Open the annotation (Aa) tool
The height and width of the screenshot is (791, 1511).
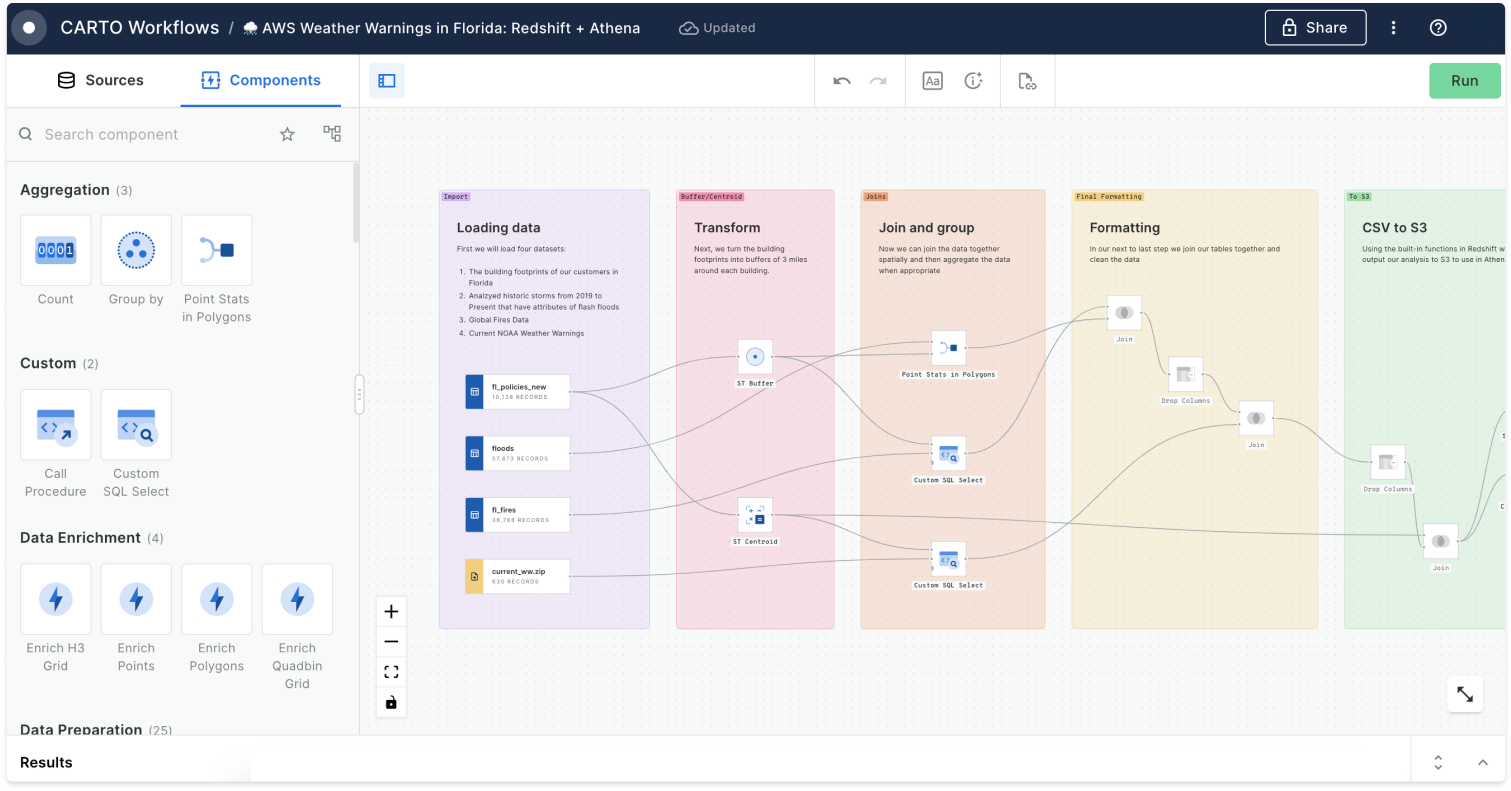(932, 81)
